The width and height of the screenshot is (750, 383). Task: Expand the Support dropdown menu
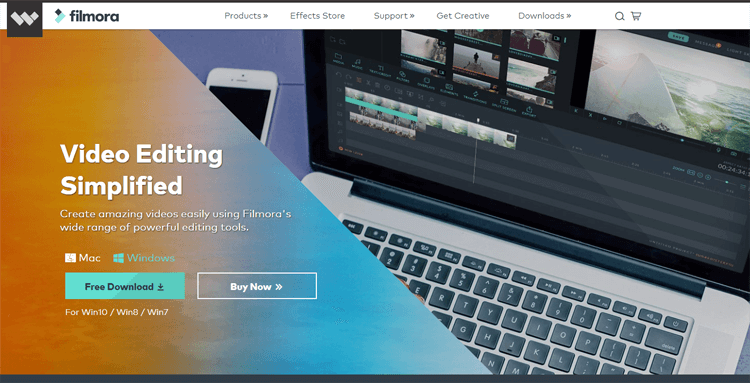point(394,16)
